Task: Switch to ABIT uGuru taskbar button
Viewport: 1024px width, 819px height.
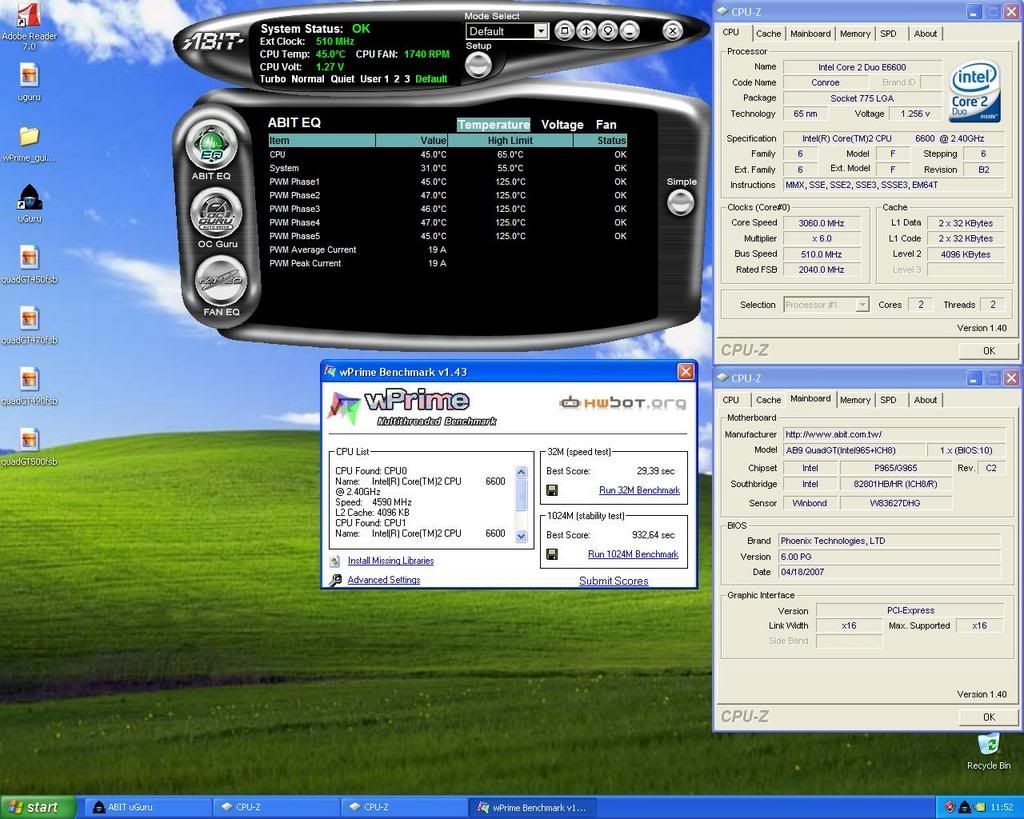Action: [x=148, y=807]
